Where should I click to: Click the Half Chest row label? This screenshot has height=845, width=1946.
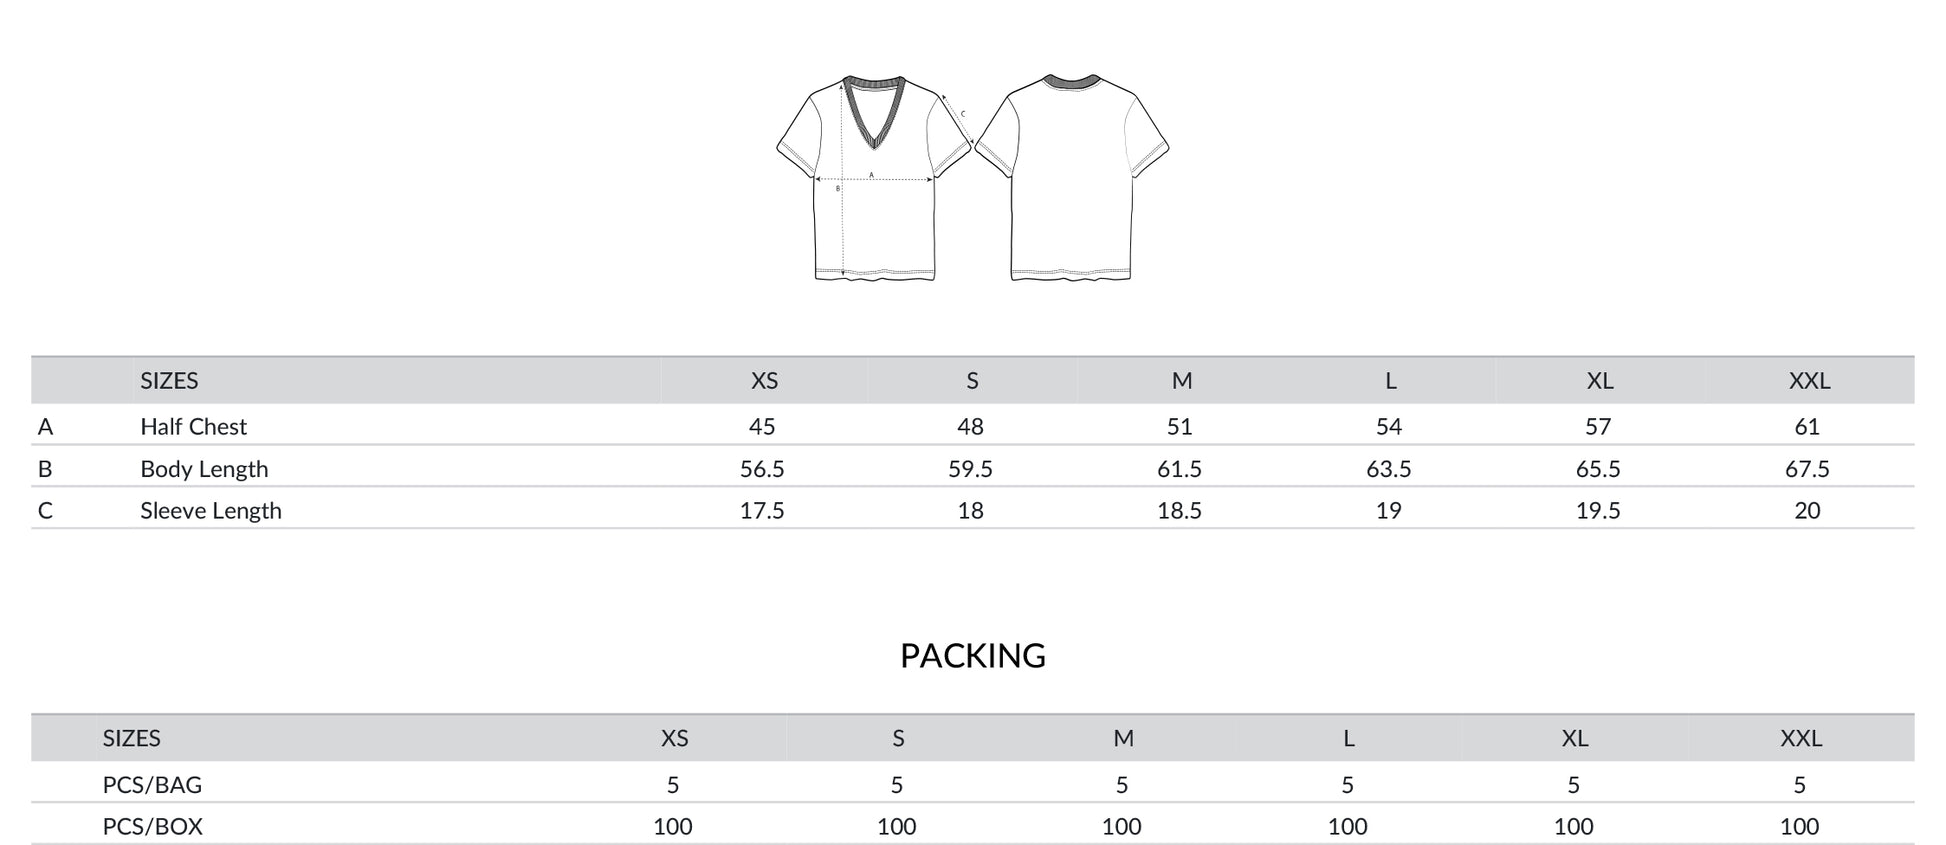pos(193,427)
